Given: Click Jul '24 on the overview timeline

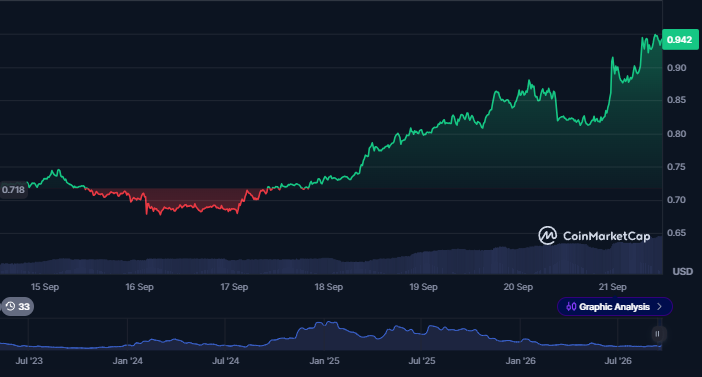Looking at the screenshot, I should 226,361.
